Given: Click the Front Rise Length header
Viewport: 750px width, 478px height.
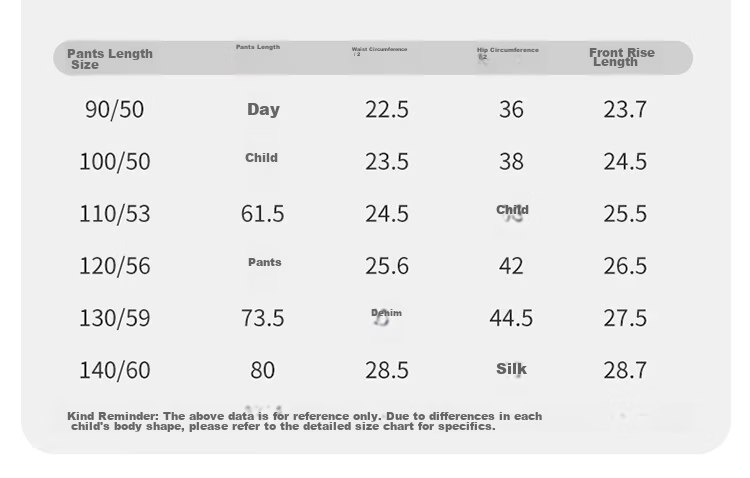Looking at the screenshot, I should [622, 57].
